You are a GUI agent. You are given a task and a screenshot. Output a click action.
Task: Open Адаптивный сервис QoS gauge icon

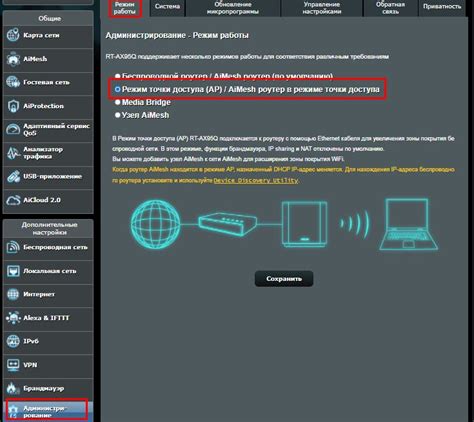[13, 129]
